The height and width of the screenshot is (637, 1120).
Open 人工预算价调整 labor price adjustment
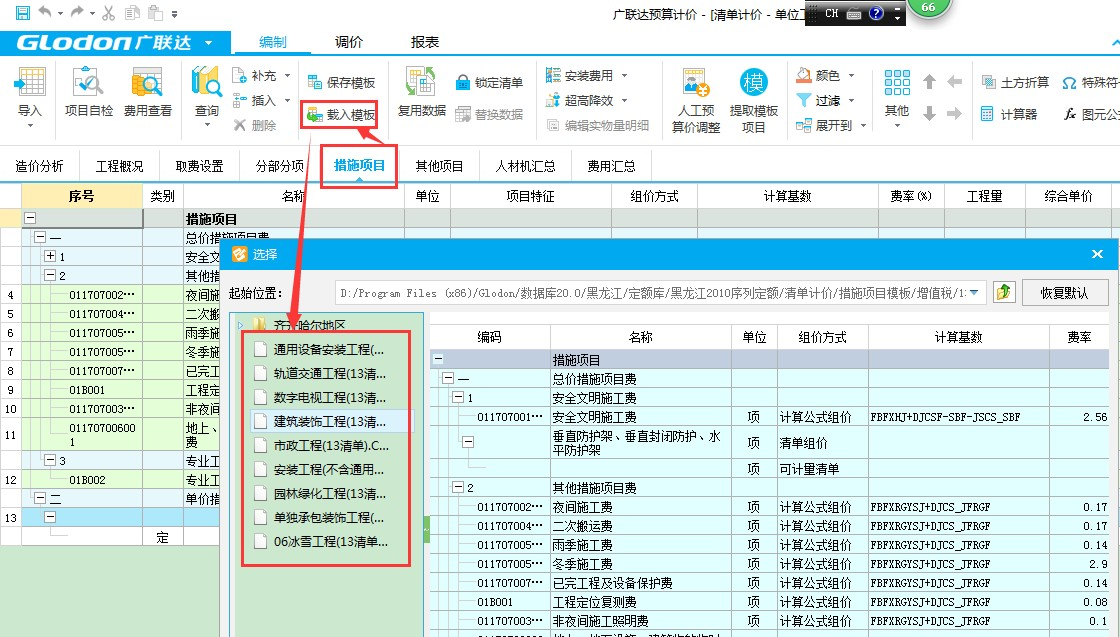pos(695,99)
